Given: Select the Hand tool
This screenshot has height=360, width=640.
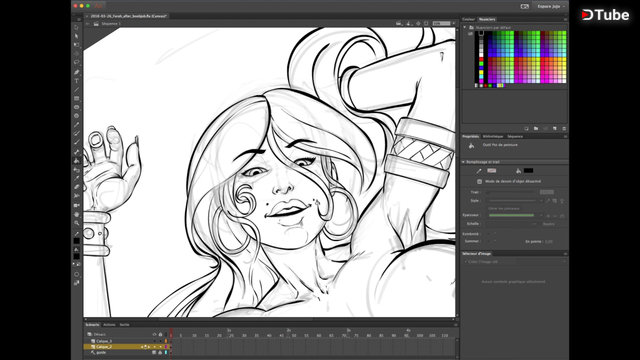Looking at the screenshot, I should 76,214.
